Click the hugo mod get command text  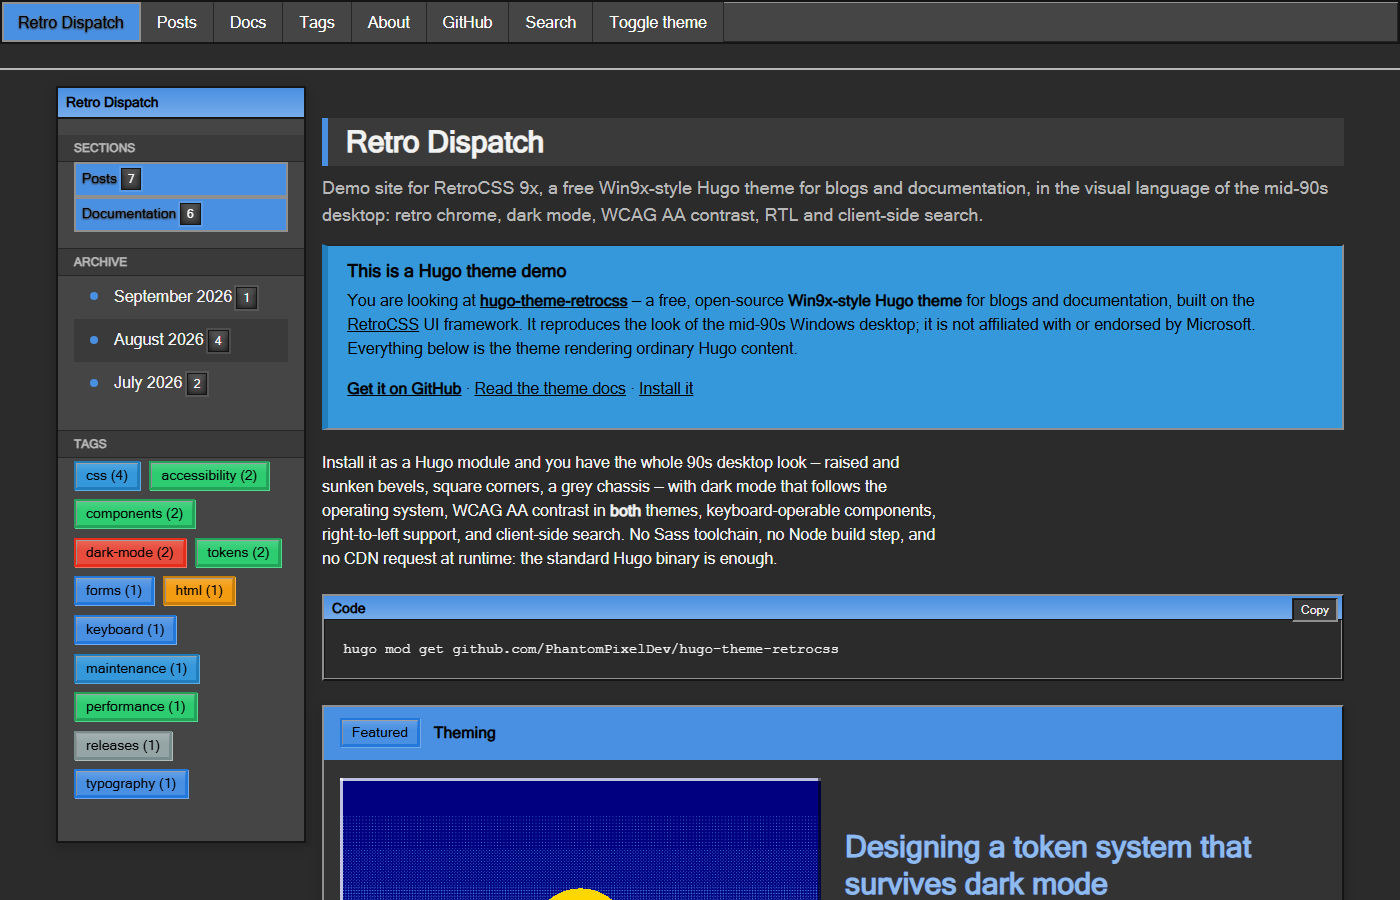590,650
